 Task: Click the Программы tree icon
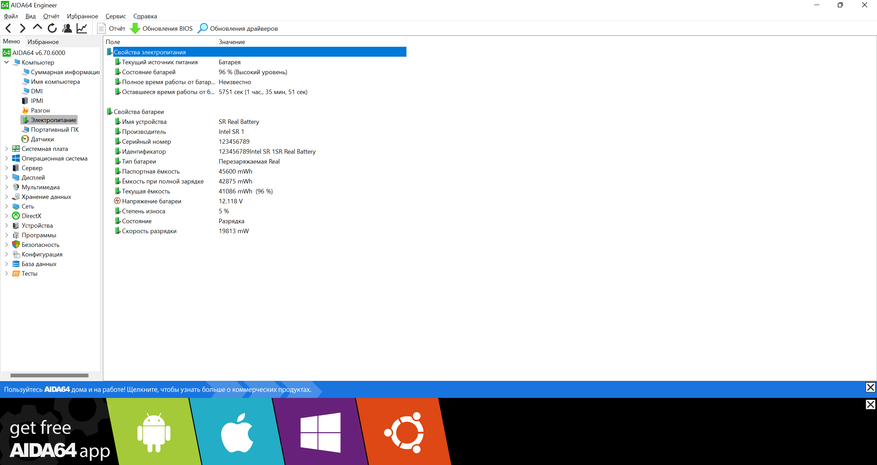(x=16, y=235)
